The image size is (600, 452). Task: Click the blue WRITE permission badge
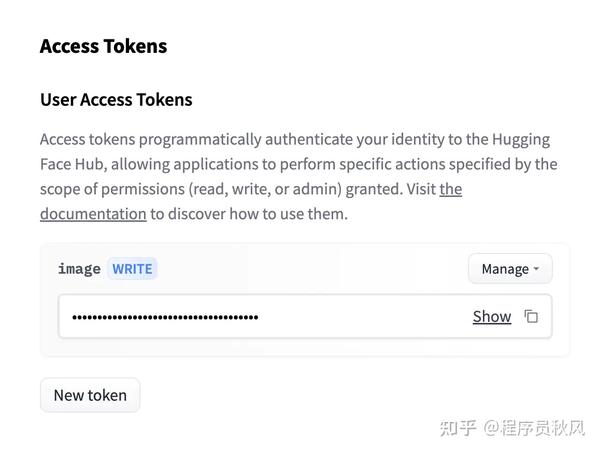[x=132, y=269]
